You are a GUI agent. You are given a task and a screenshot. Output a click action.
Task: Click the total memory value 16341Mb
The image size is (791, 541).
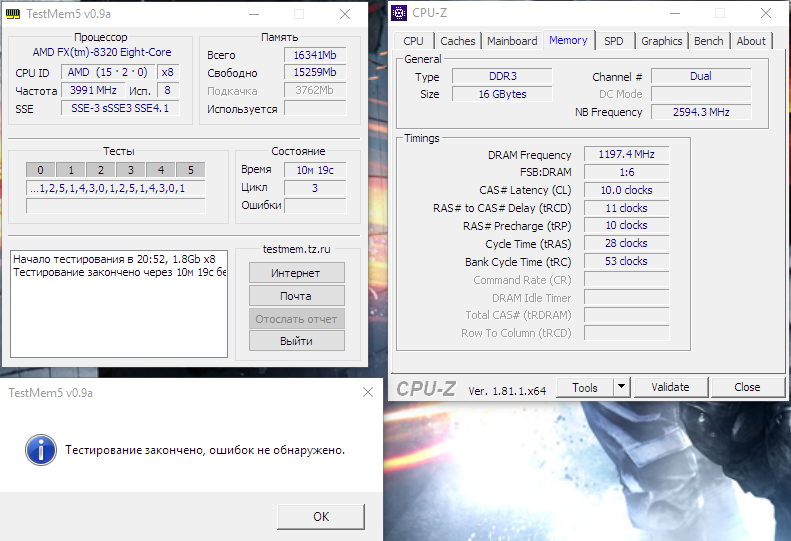315,55
